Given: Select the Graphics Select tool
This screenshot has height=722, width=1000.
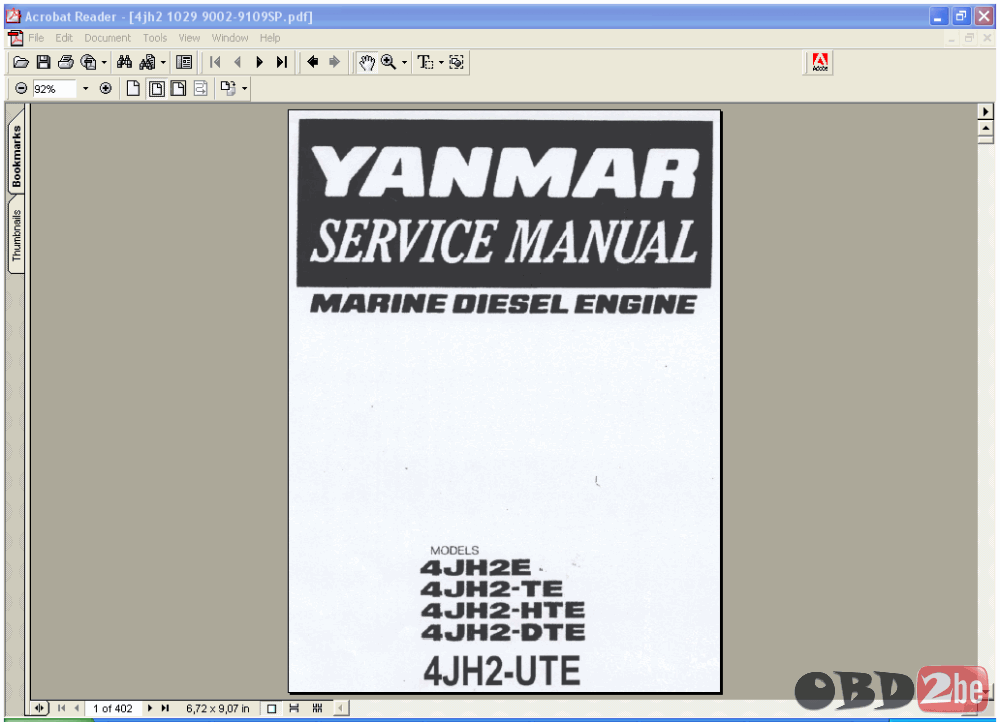Looking at the screenshot, I should [457, 63].
